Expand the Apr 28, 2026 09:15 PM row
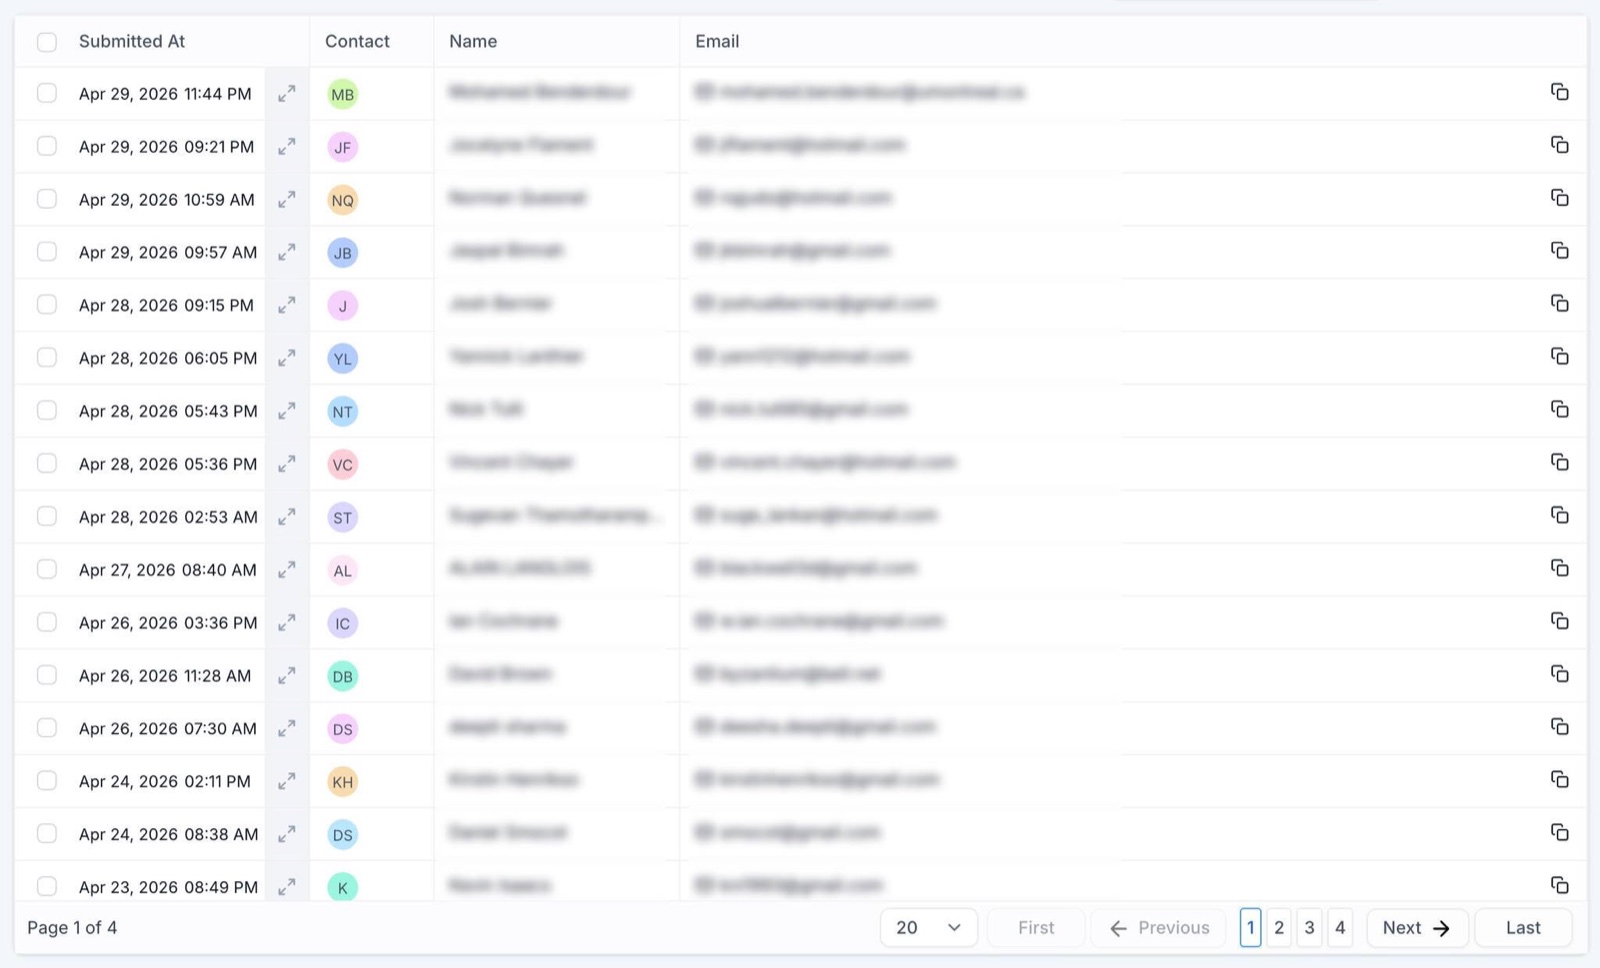The height and width of the screenshot is (968, 1600). [x=287, y=306]
